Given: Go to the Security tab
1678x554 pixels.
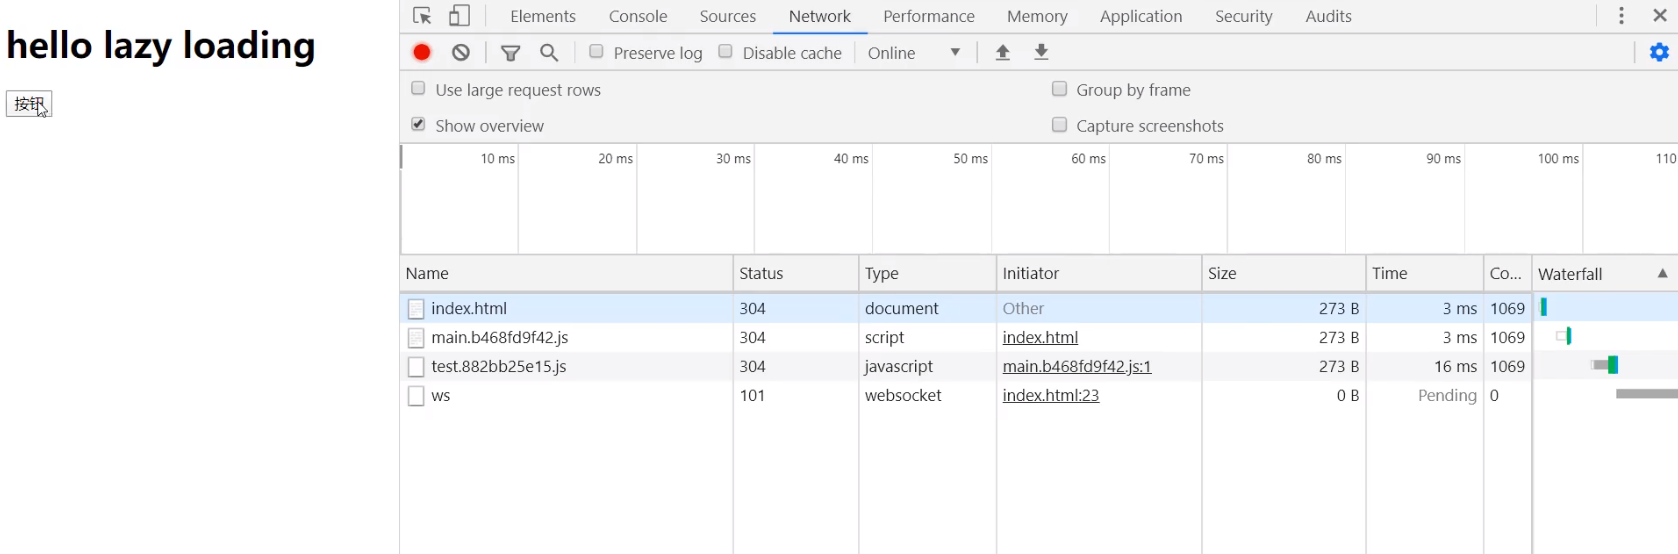Looking at the screenshot, I should (x=1244, y=16).
